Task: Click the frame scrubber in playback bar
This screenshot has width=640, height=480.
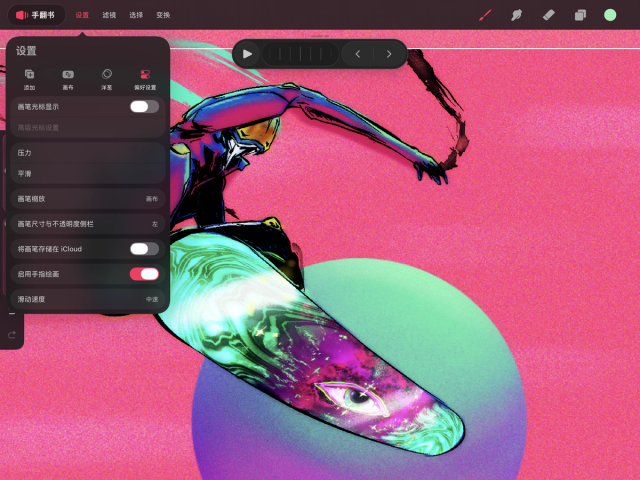Action: click(300, 54)
